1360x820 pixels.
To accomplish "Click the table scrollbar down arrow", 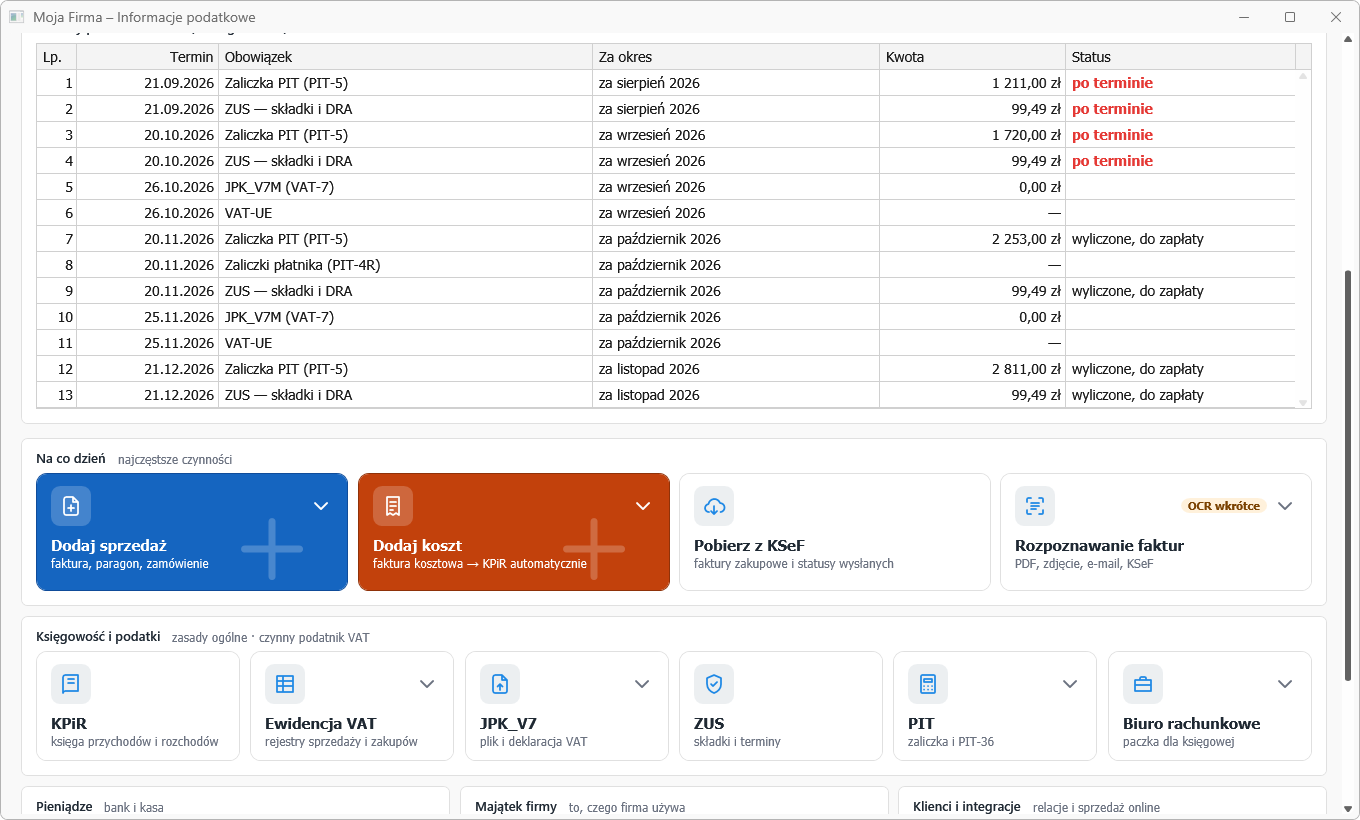I will click(1303, 402).
